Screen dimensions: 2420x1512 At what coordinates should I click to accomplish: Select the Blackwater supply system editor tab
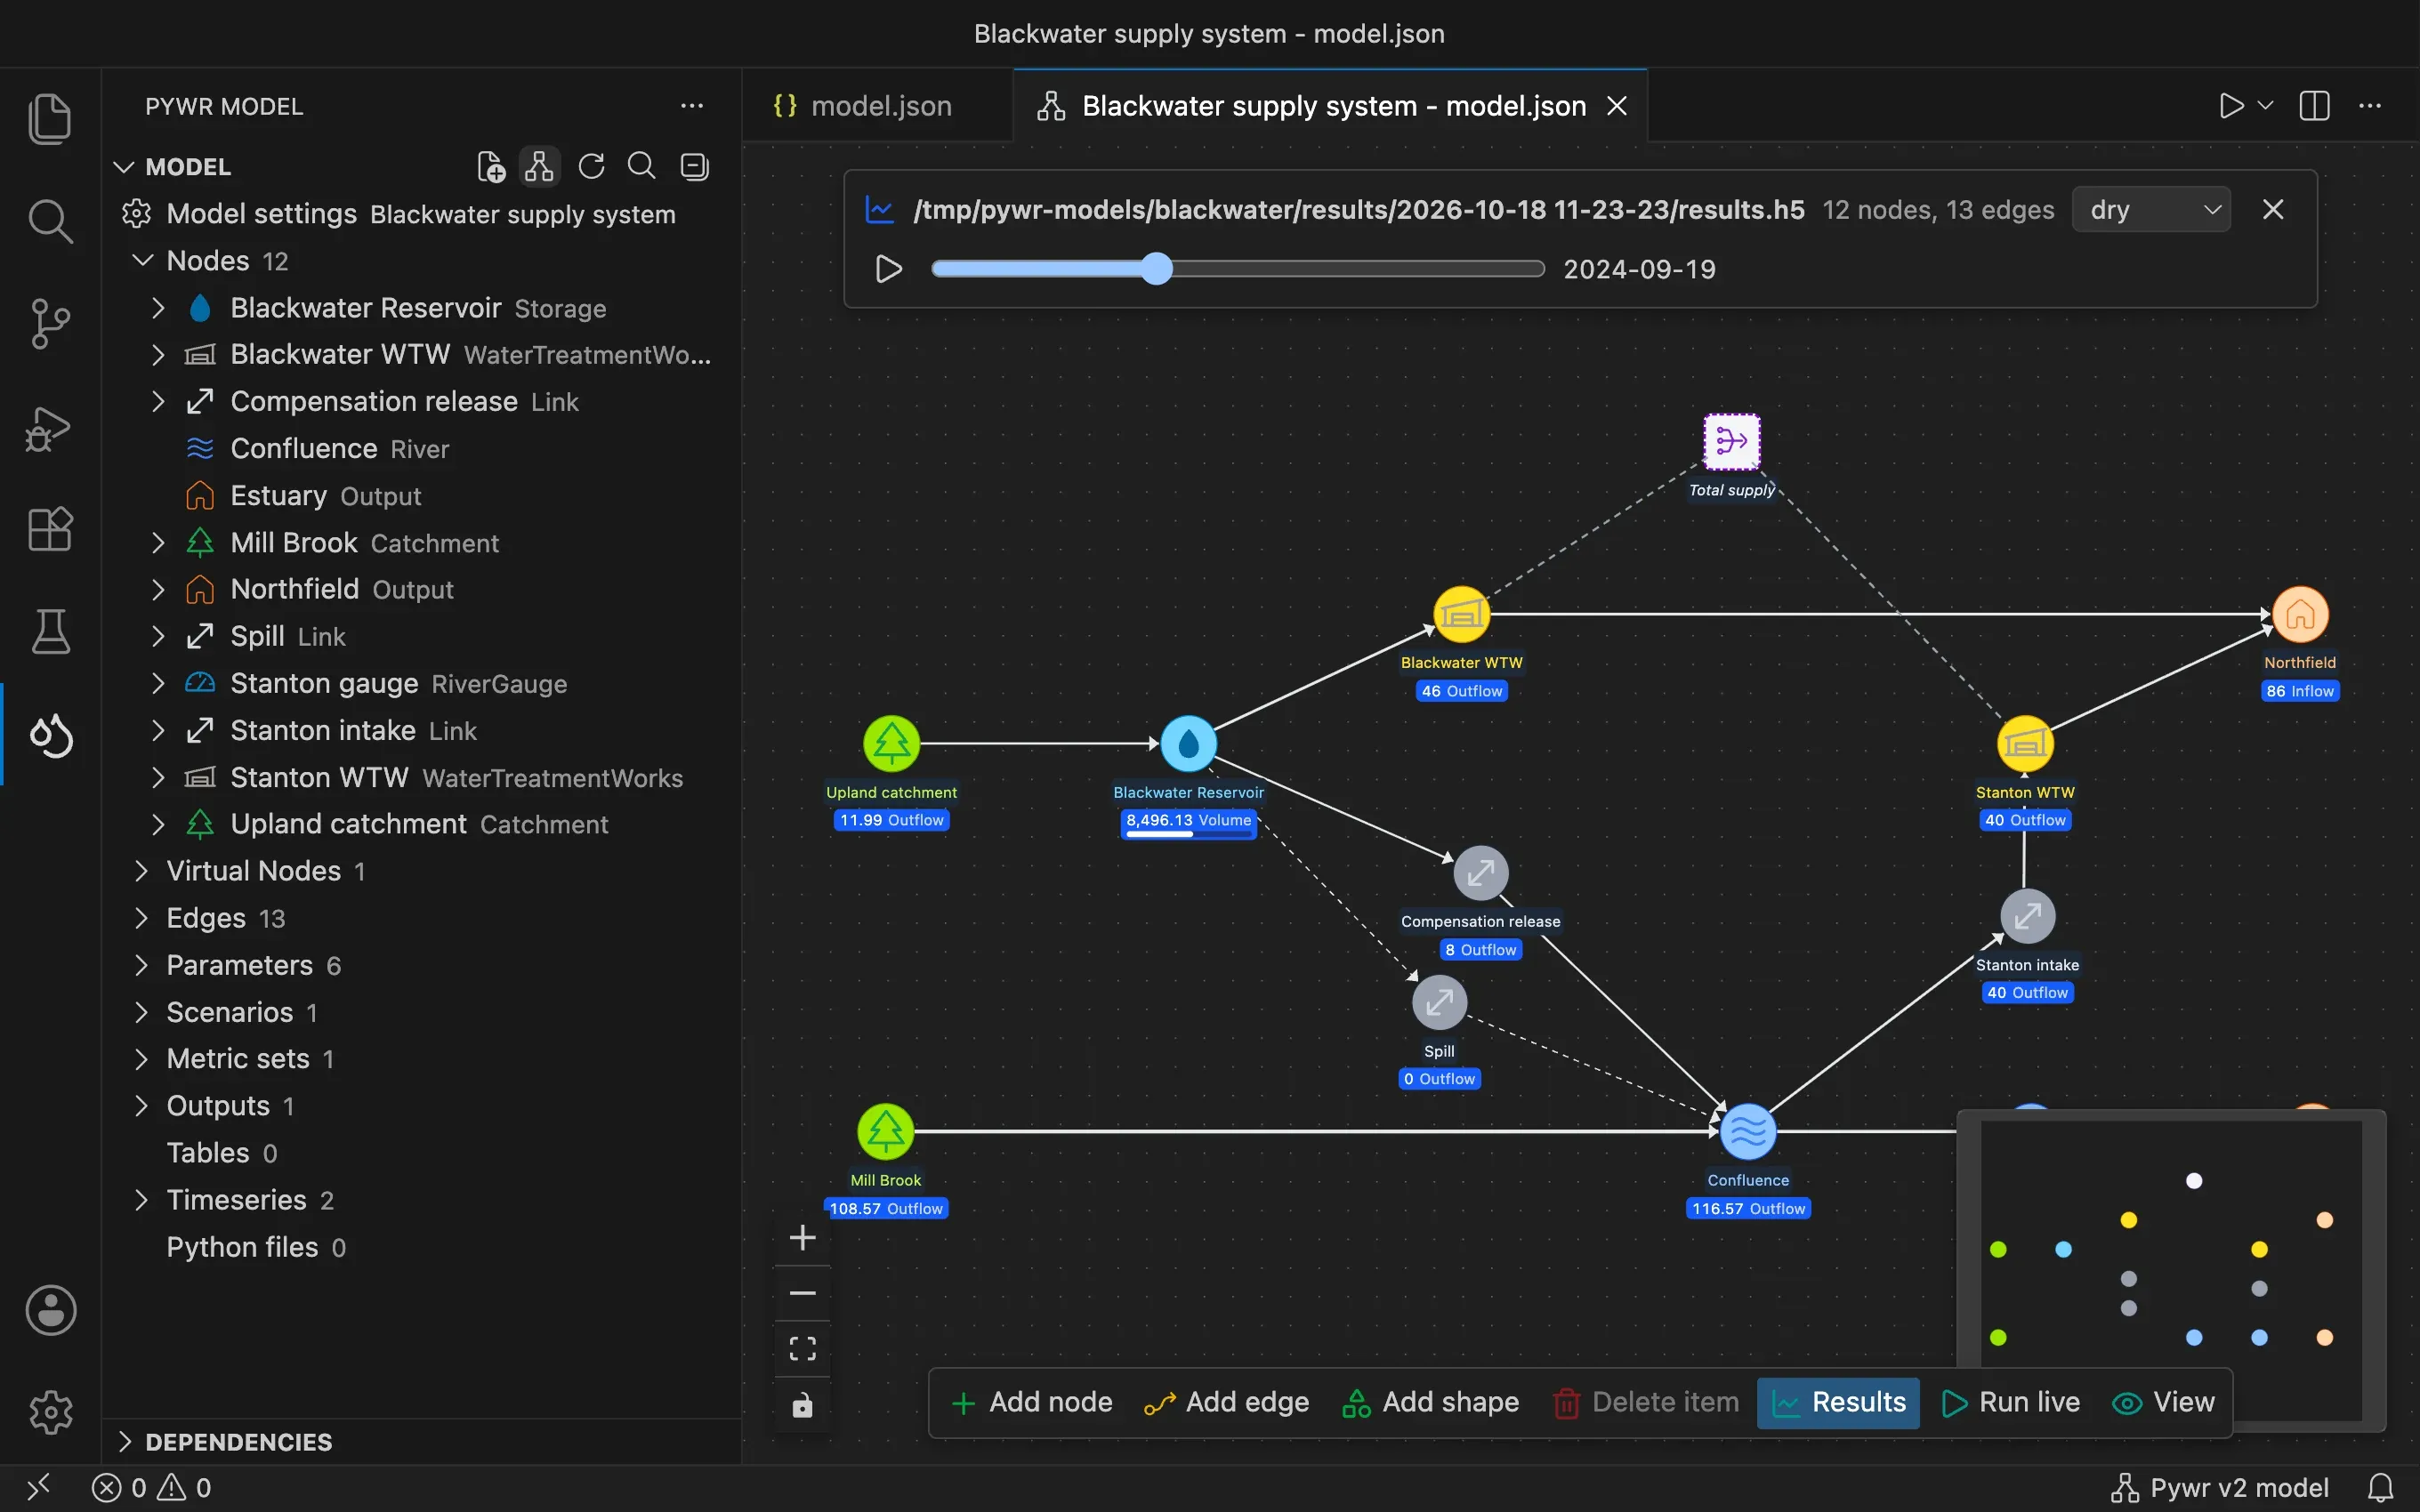[1330, 106]
